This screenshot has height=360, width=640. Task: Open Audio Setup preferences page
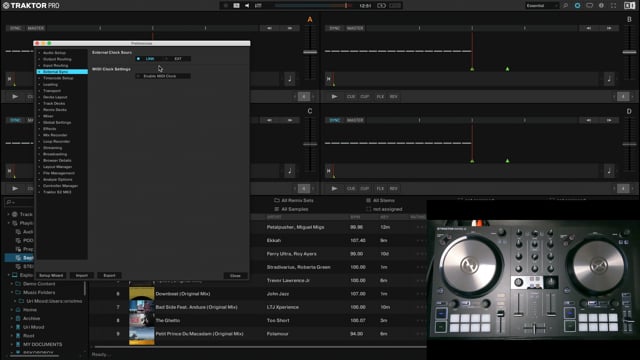(x=54, y=53)
